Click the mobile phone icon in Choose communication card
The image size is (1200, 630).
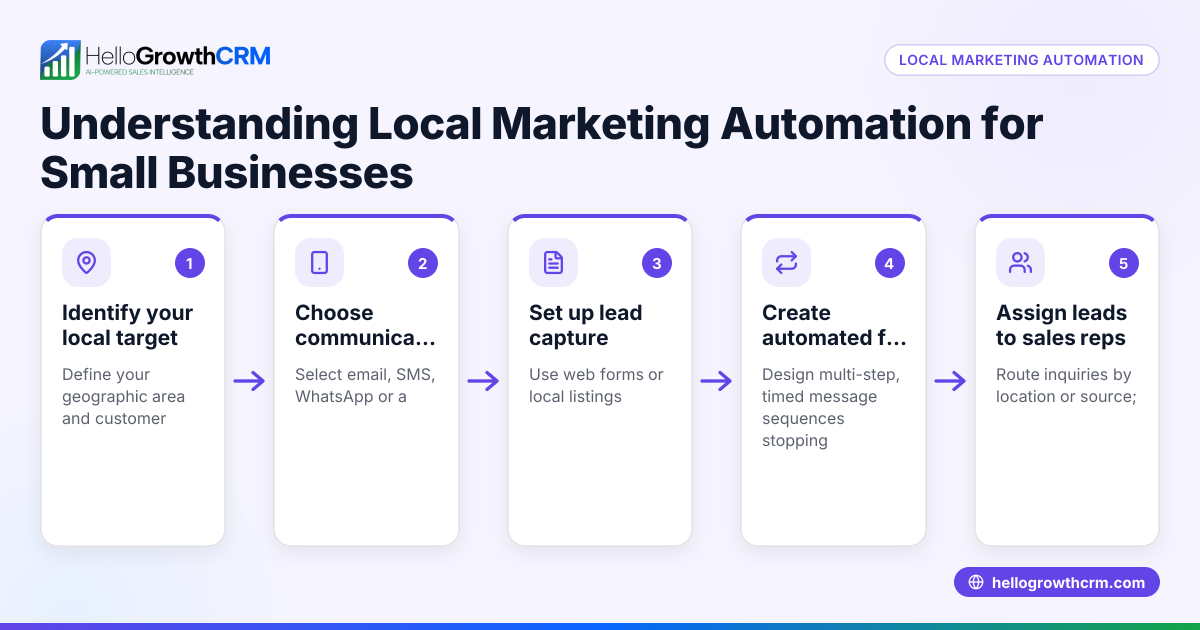[319, 263]
